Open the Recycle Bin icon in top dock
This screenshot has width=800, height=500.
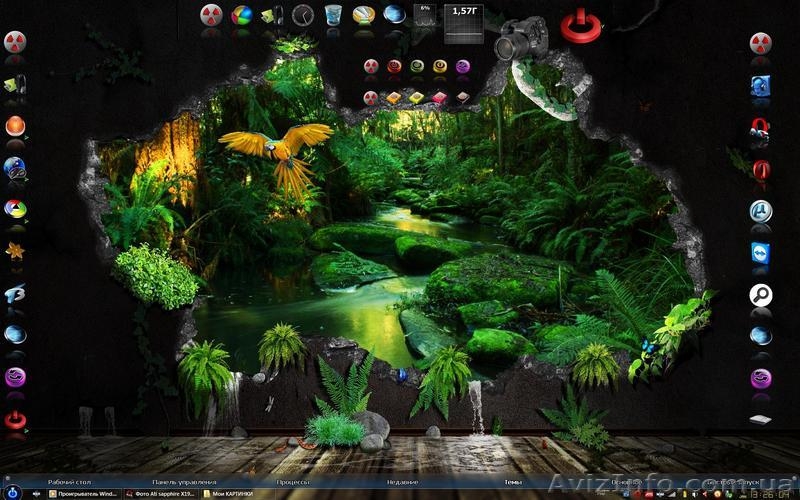pyautogui.click(x=333, y=14)
